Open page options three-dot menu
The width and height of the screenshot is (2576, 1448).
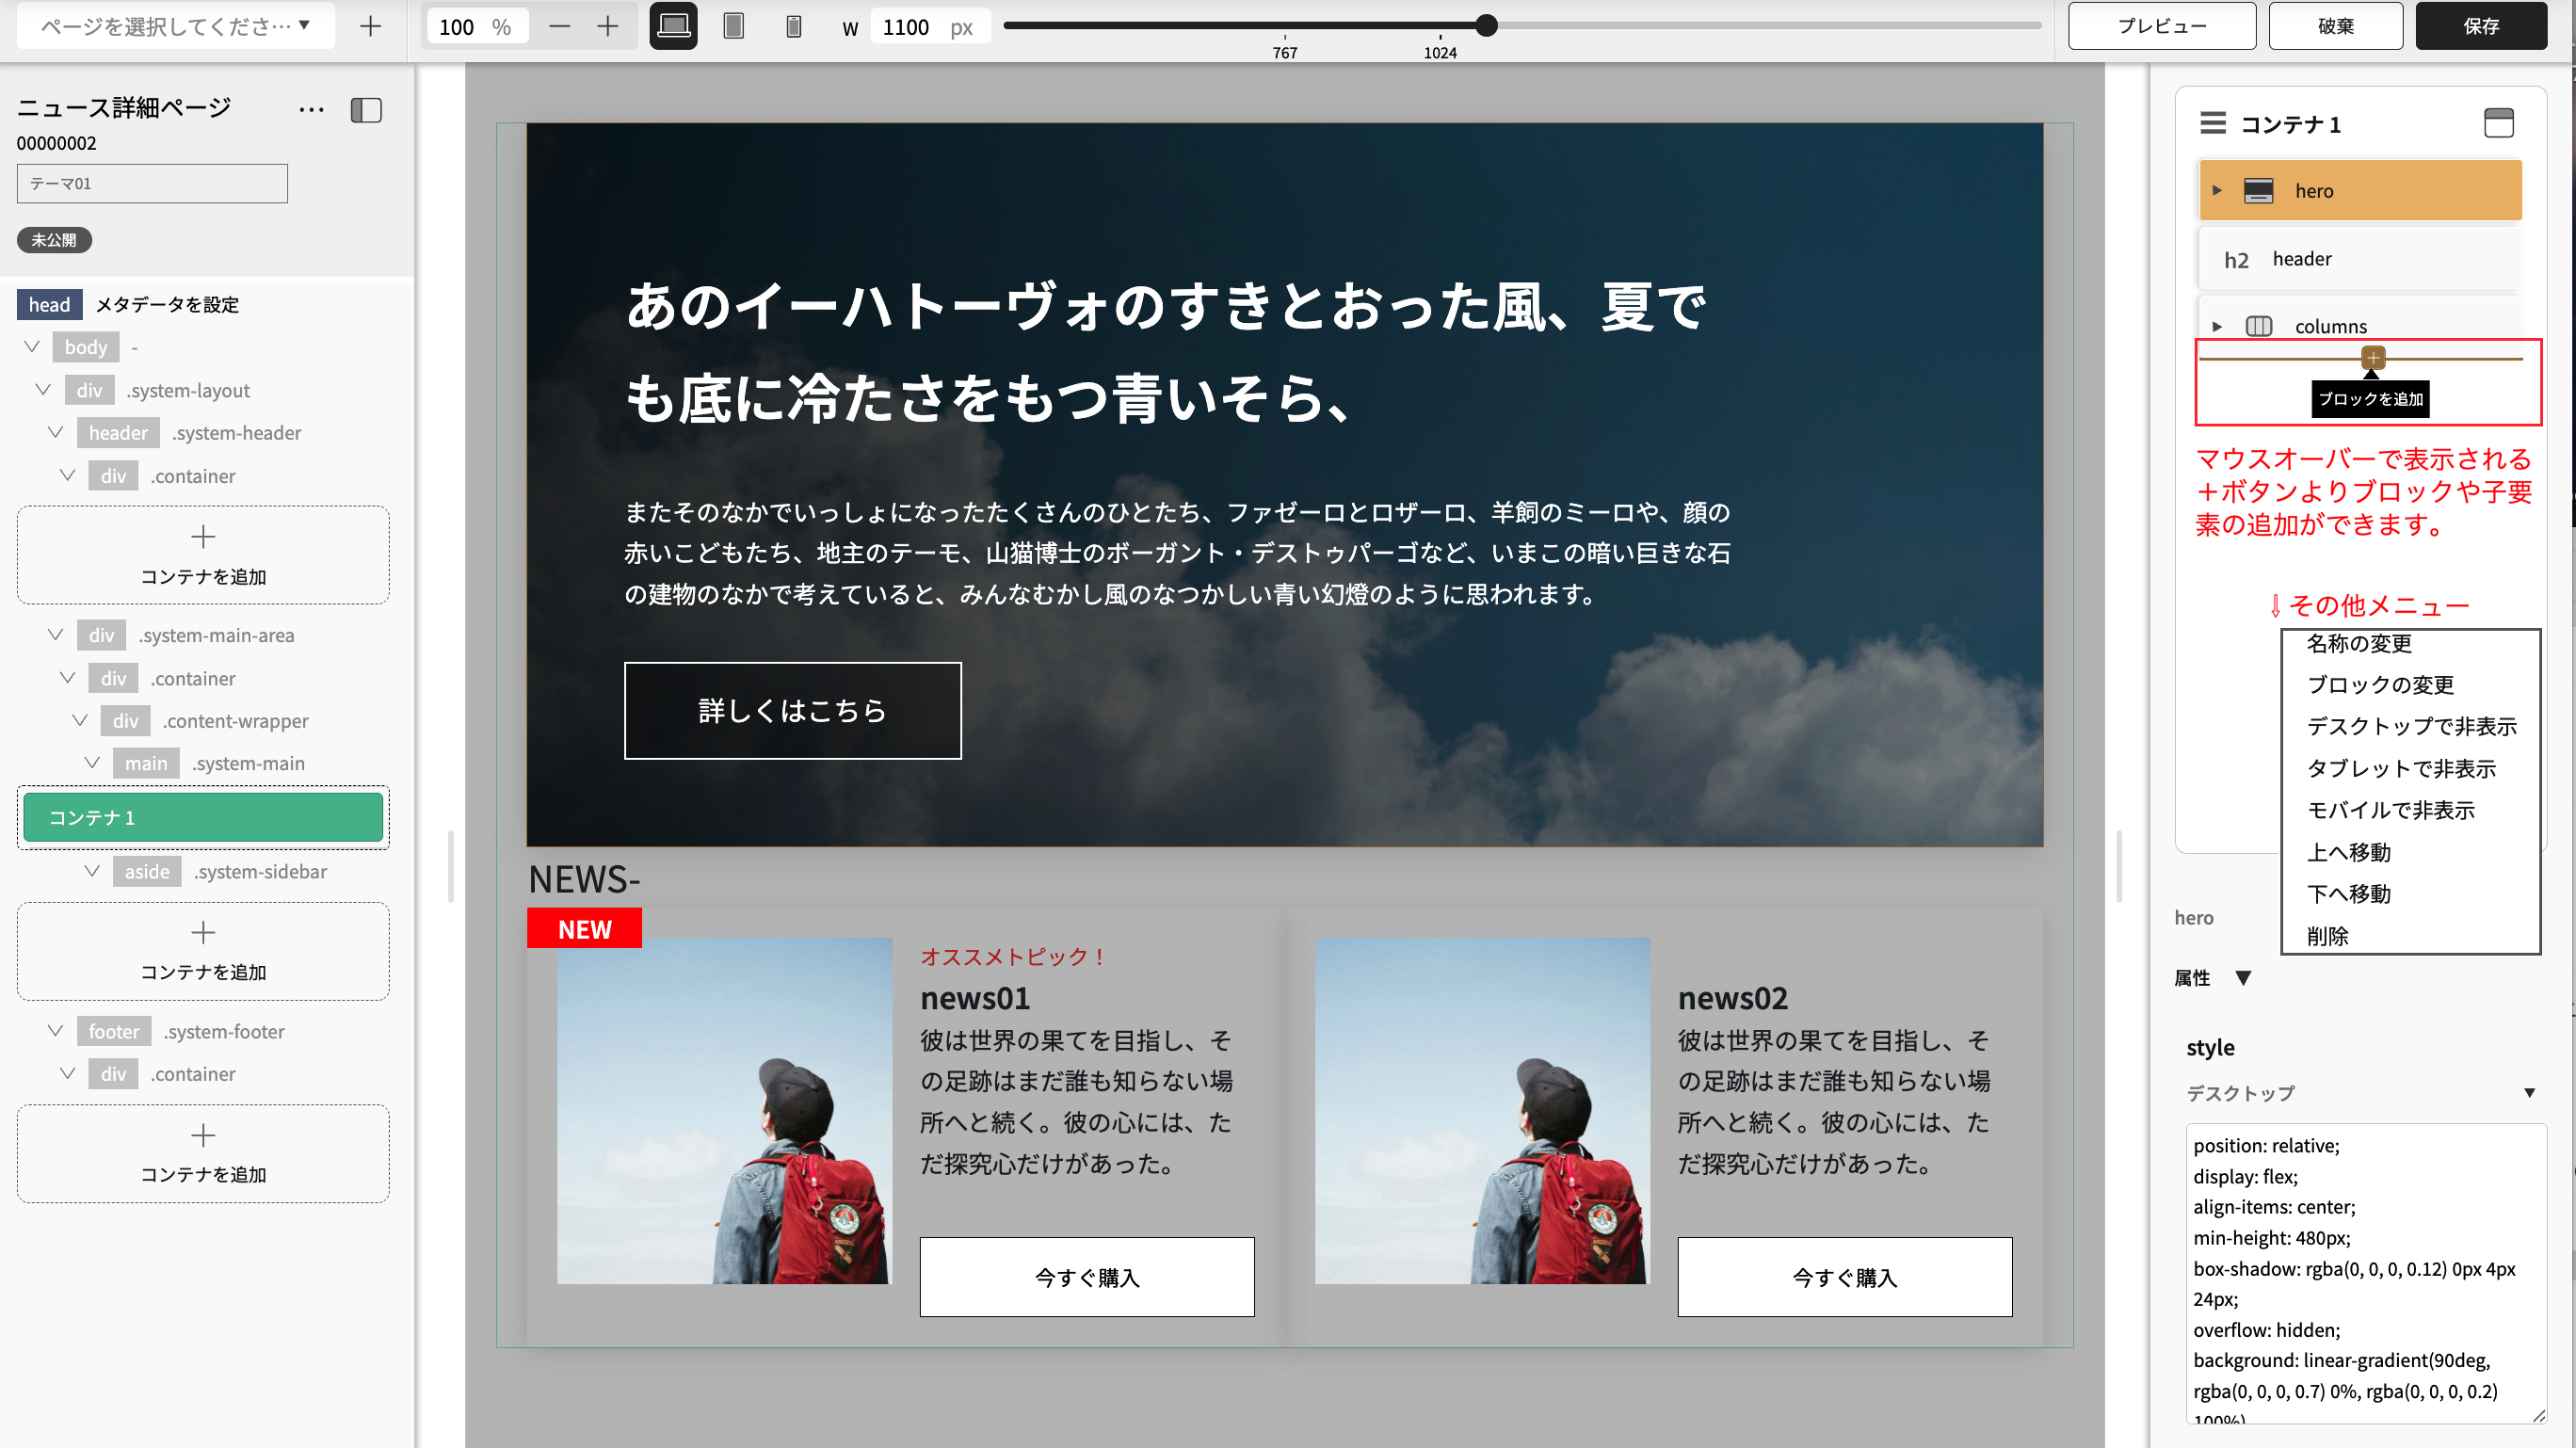coord(311,110)
